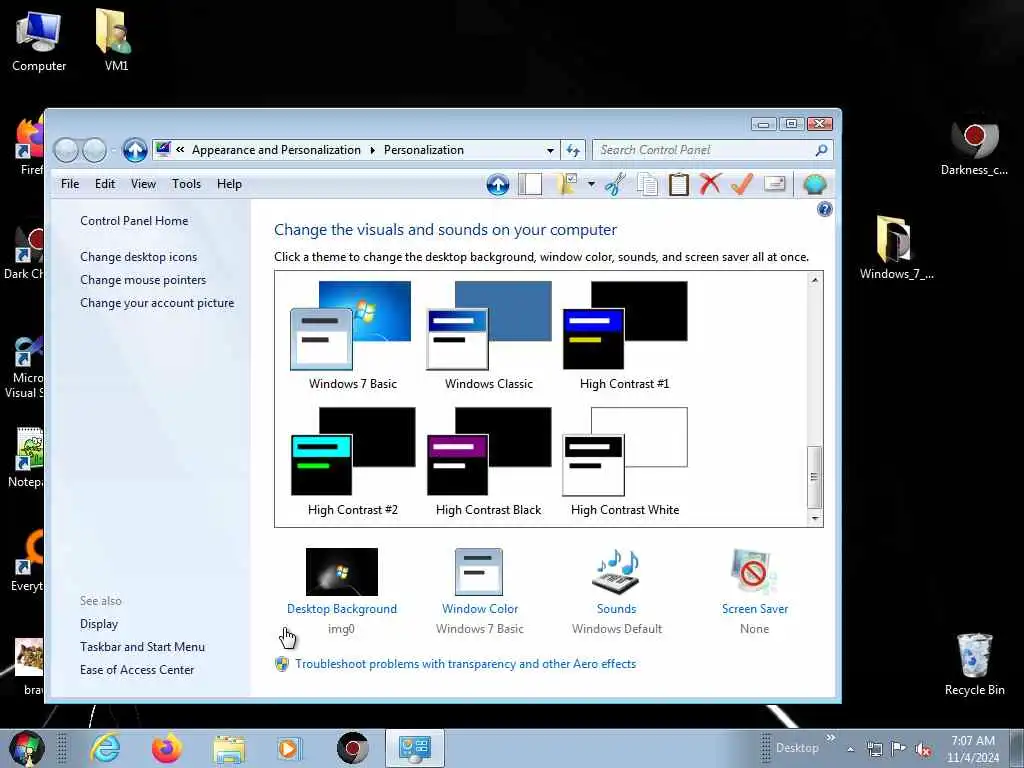Click Troubleshoot problems with transparency link
The image size is (1024, 768).
point(466,664)
